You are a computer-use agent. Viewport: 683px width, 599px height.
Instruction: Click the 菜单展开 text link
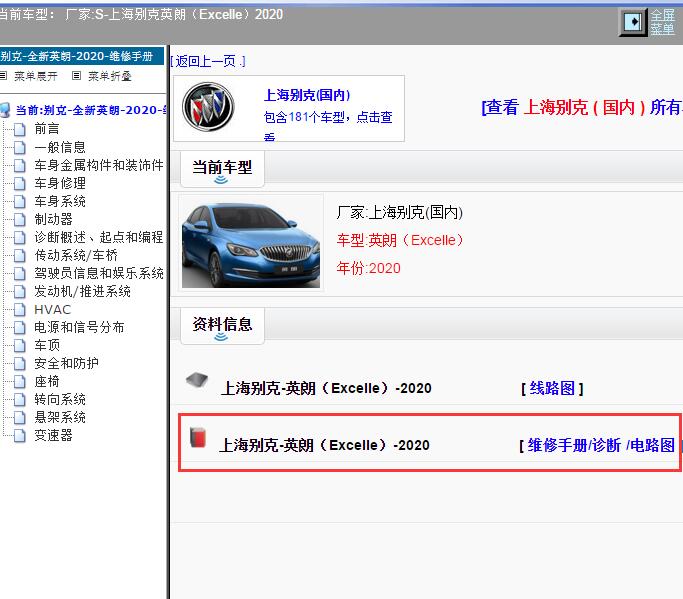tap(36, 76)
